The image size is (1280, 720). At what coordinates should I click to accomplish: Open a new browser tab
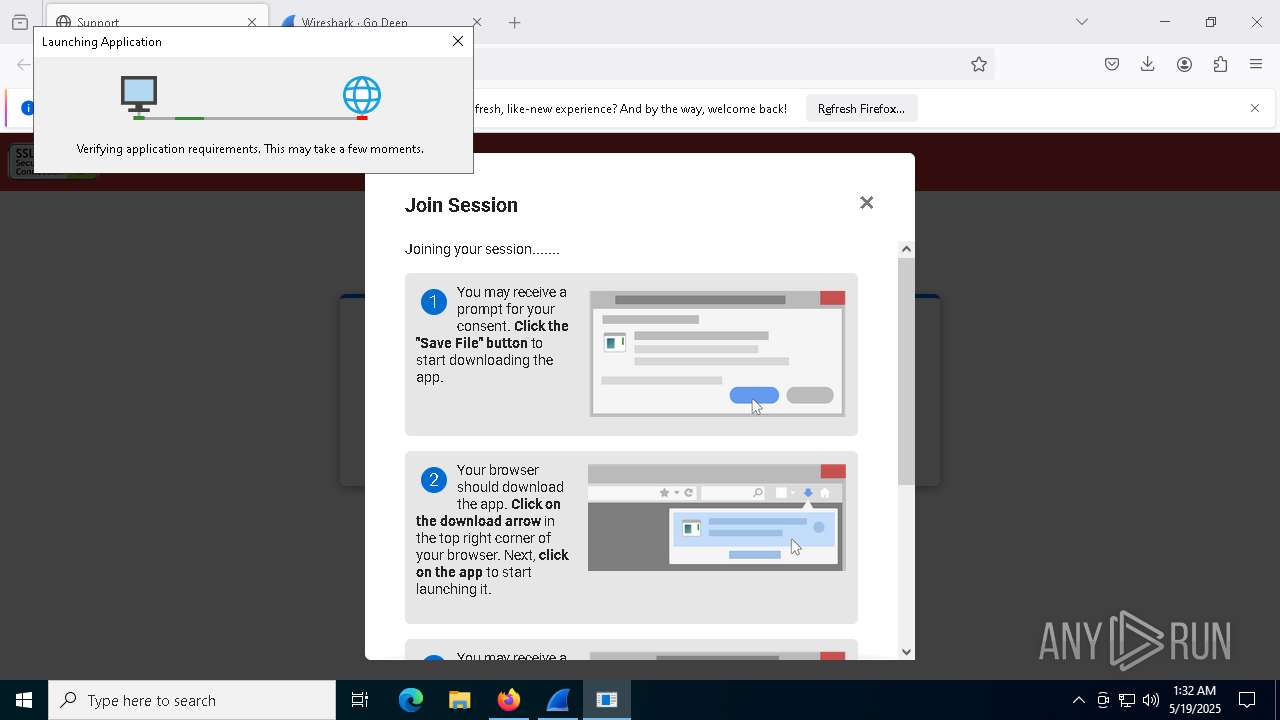[x=515, y=22]
